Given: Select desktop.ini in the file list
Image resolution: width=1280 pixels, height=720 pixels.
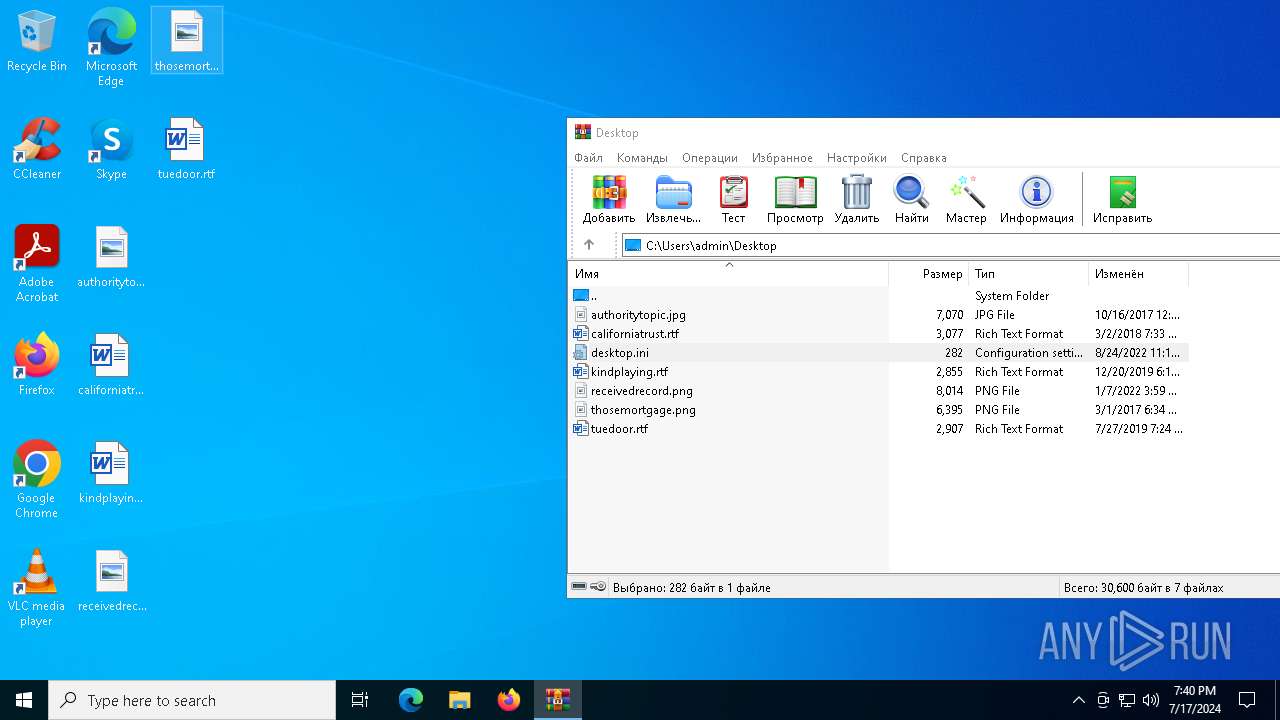Looking at the screenshot, I should click(x=878, y=353).
